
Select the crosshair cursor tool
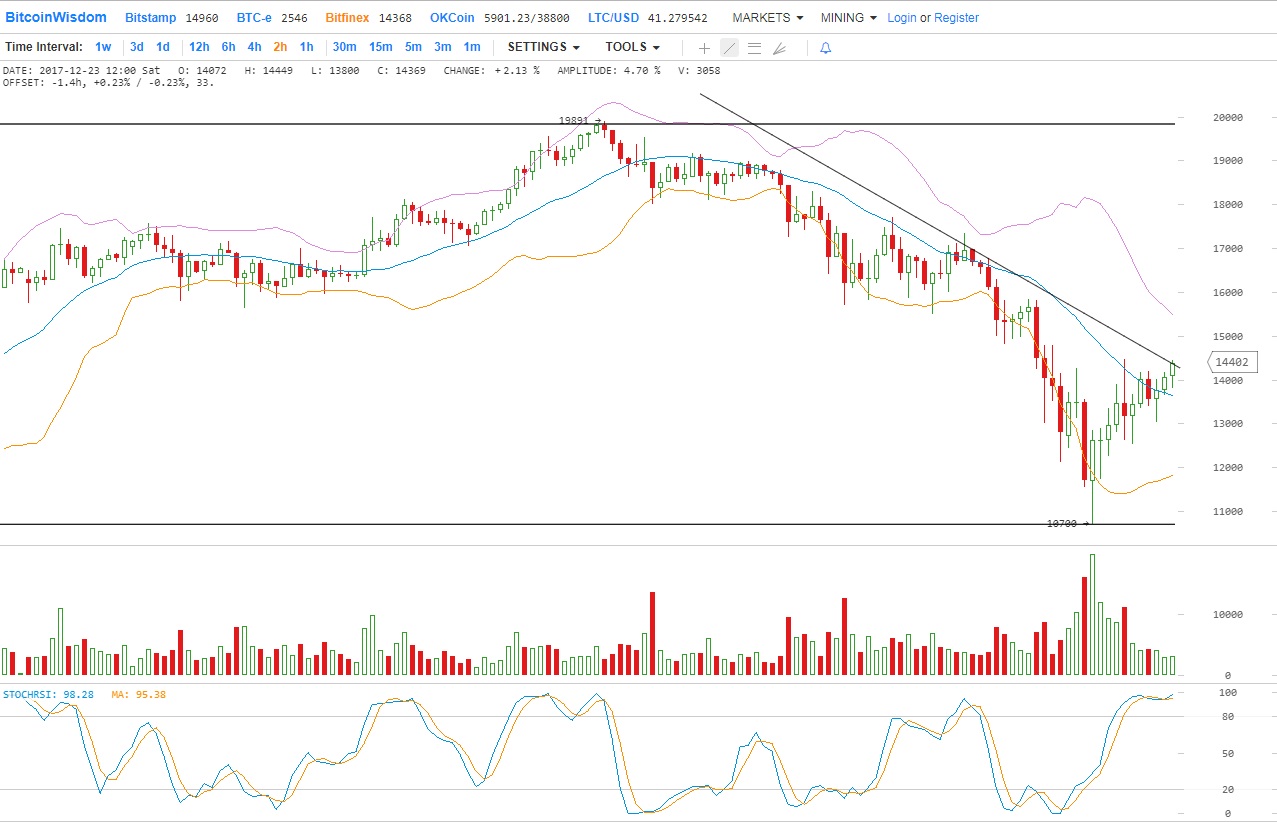704,48
